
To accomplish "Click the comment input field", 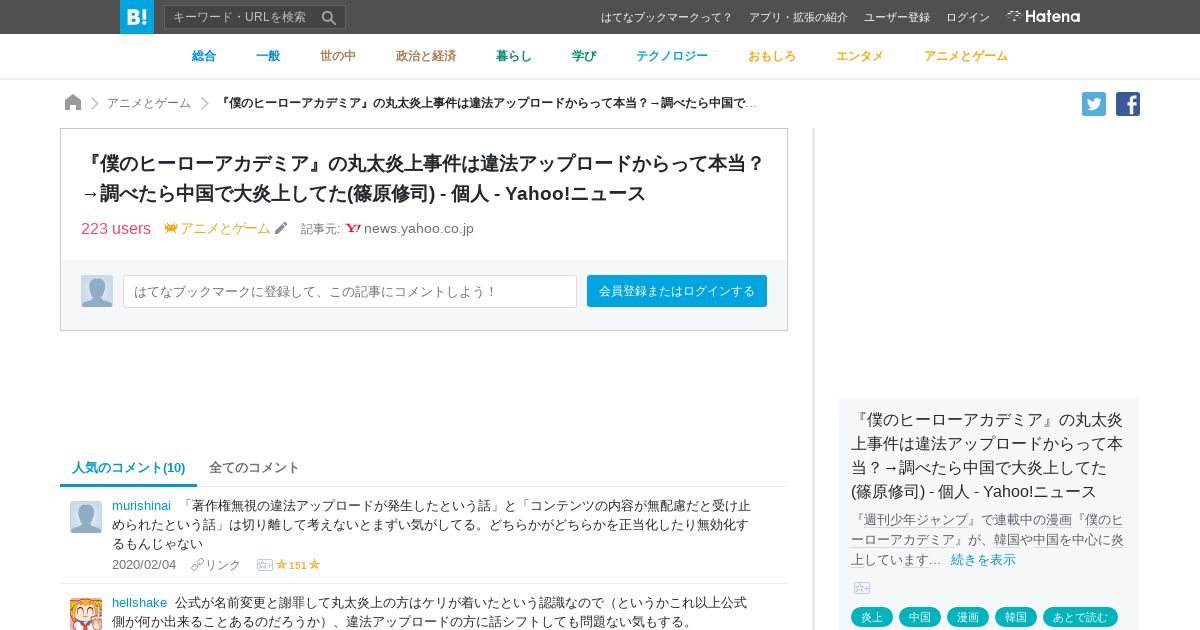I will click(350, 291).
